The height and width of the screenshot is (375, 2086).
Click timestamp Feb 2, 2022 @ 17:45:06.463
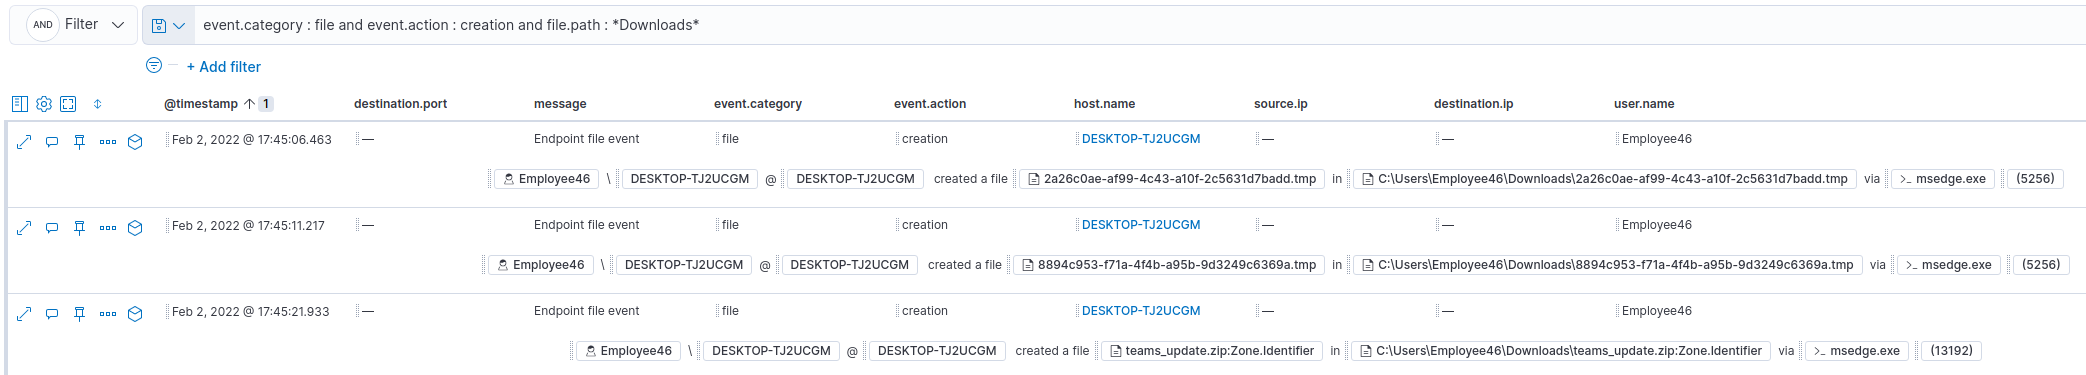[252, 140]
